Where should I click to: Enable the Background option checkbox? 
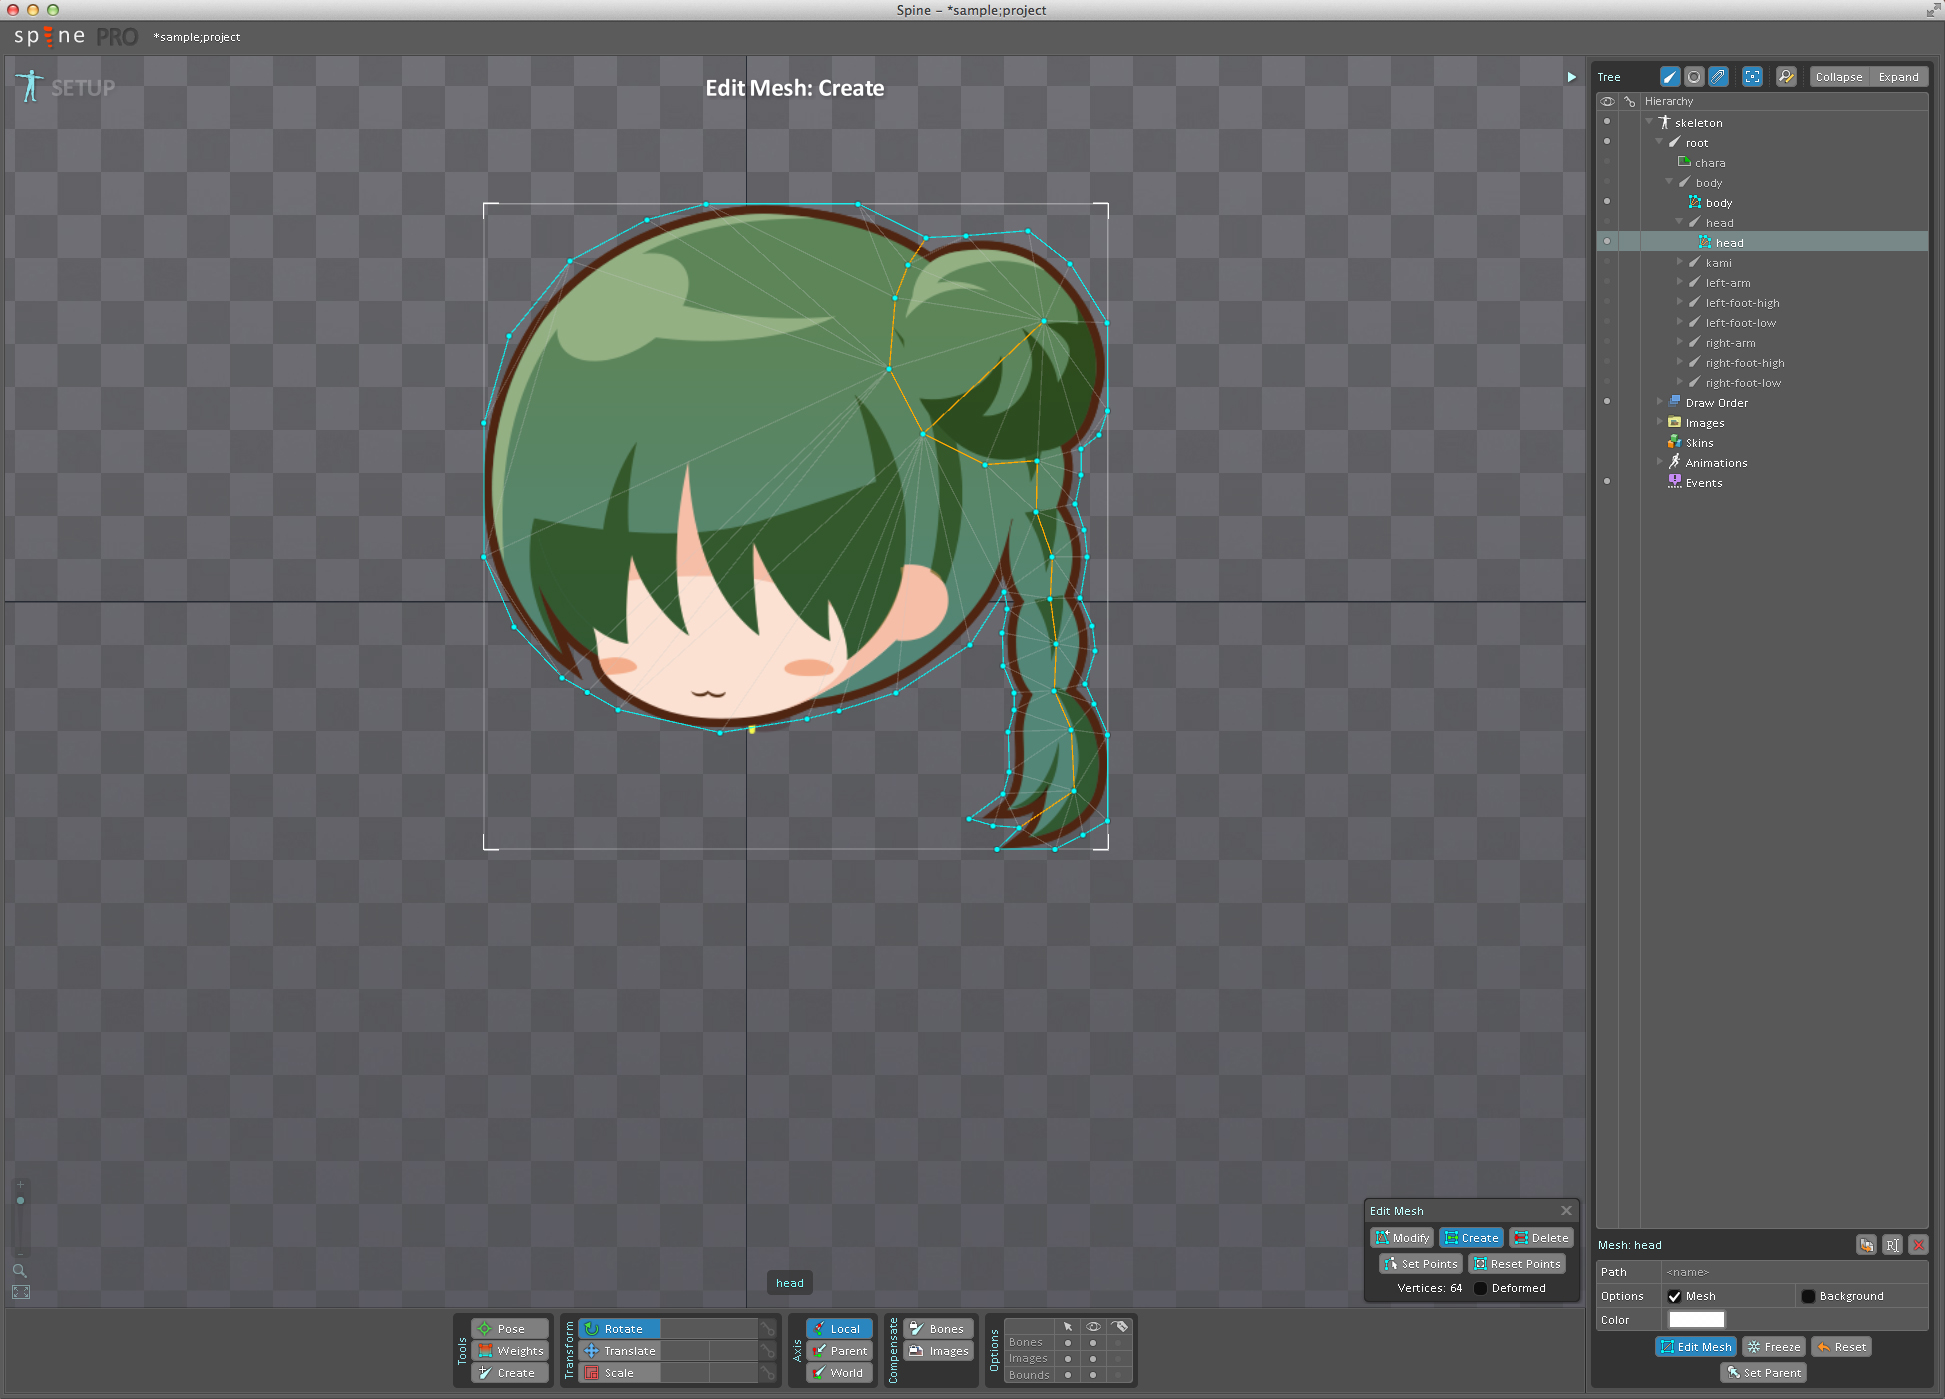1808,1296
